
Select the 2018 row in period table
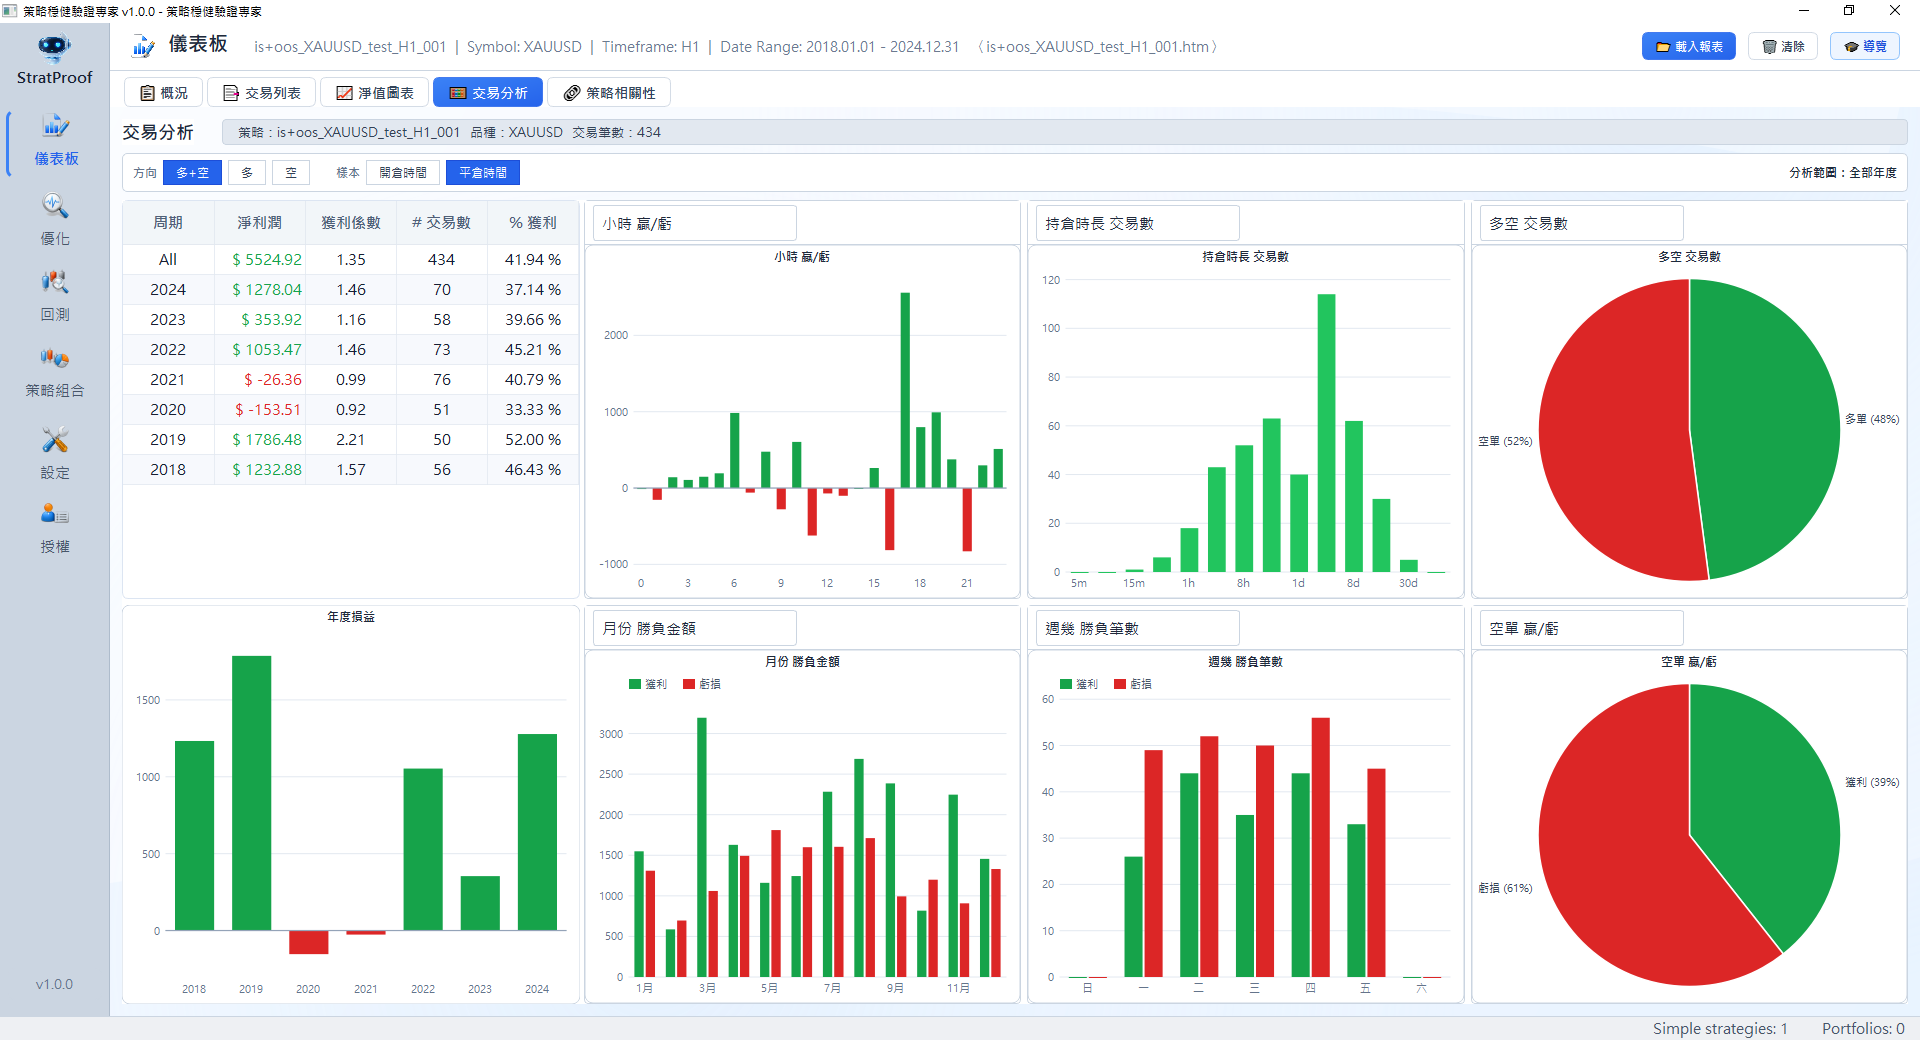pos(350,469)
